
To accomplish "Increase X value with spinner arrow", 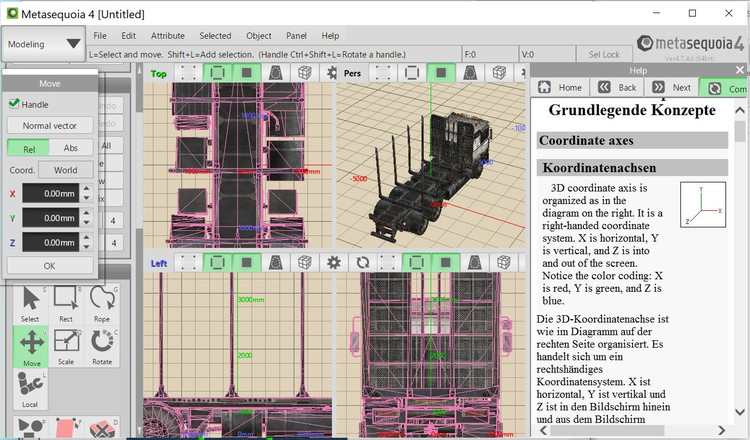I will pyautogui.click(x=87, y=190).
